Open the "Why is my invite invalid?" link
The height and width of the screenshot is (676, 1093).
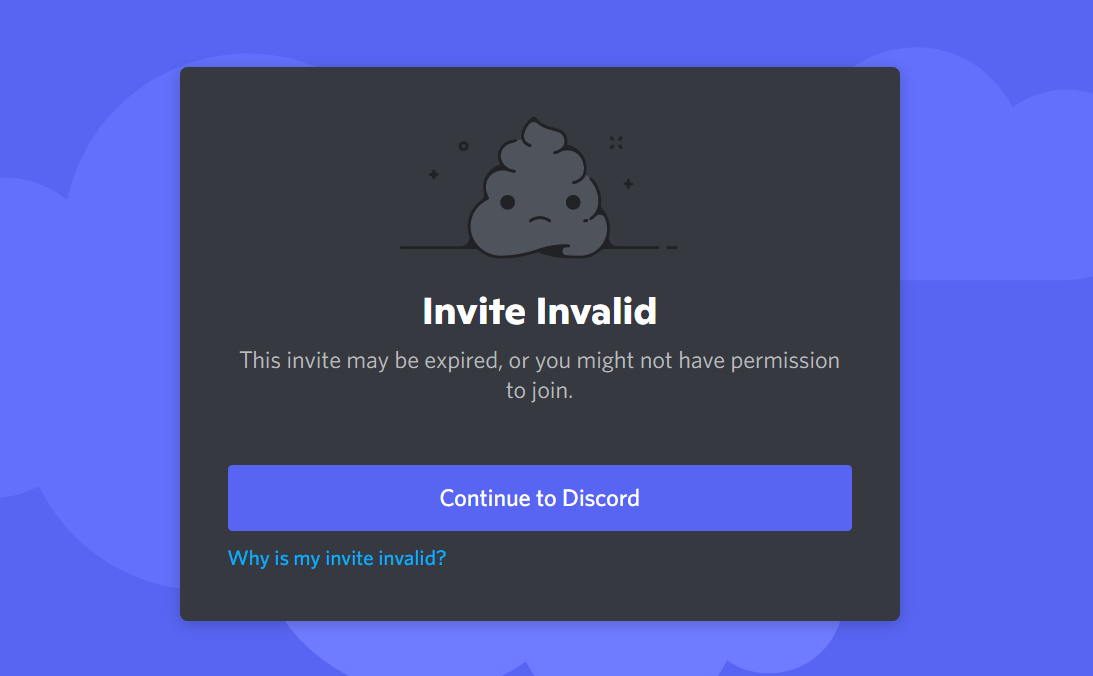click(337, 558)
